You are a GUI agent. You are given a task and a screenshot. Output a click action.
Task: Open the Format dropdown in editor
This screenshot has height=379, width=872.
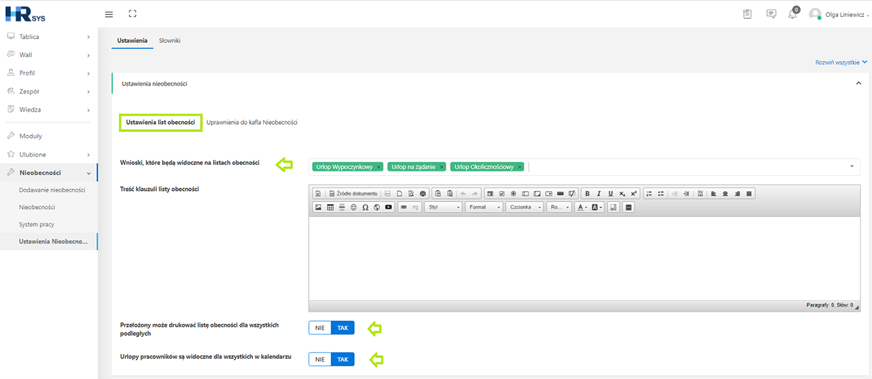[484, 207]
